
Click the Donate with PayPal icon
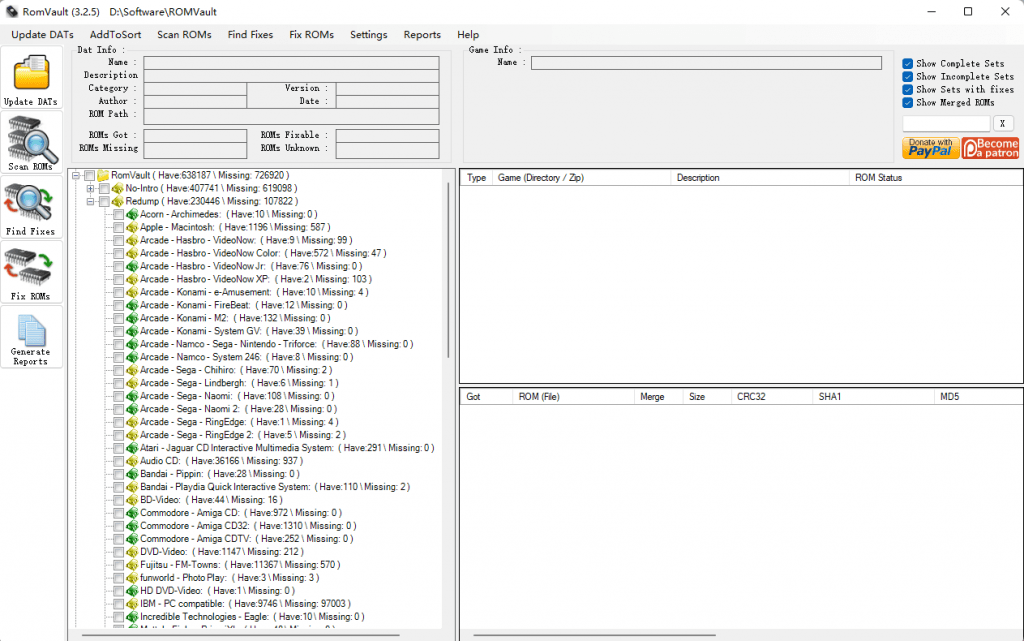[930, 149]
